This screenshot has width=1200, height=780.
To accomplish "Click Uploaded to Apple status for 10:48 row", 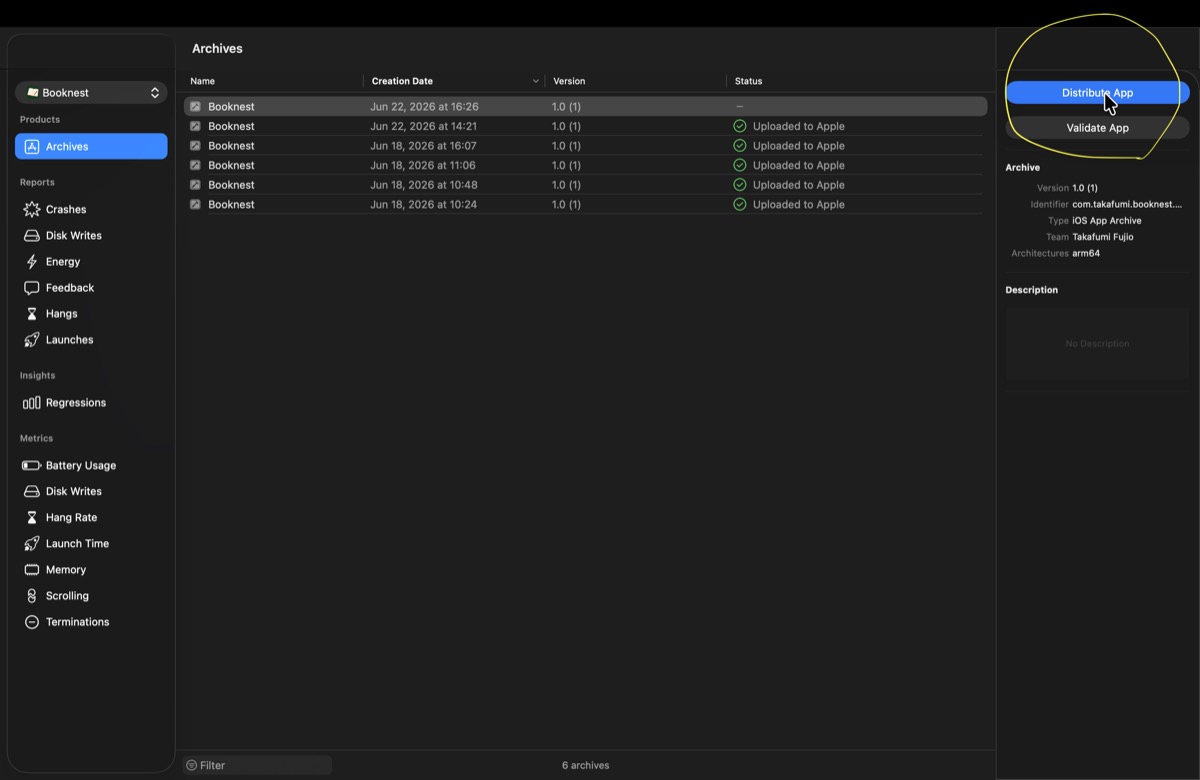I will click(798, 185).
